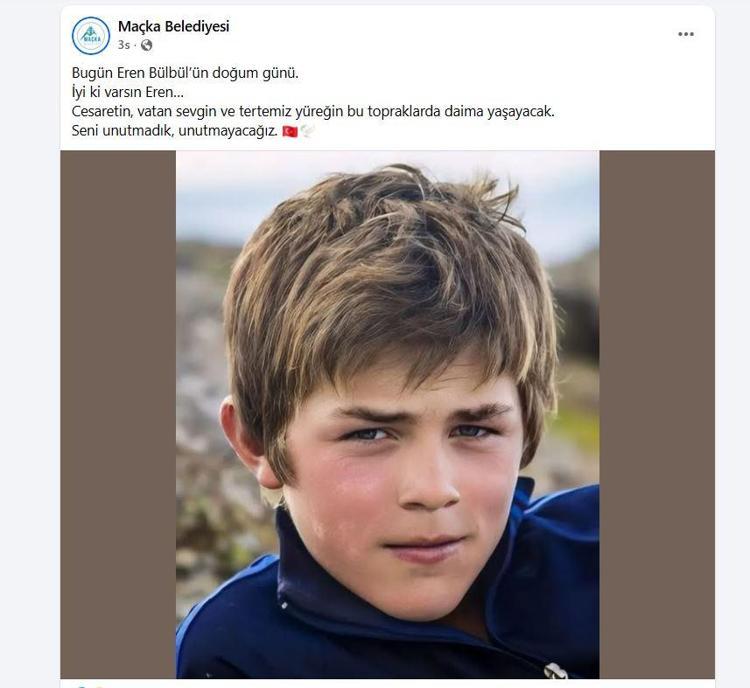Click the Turkish flag emoji
Viewport: 750px width, 688px height.
coord(290,131)
